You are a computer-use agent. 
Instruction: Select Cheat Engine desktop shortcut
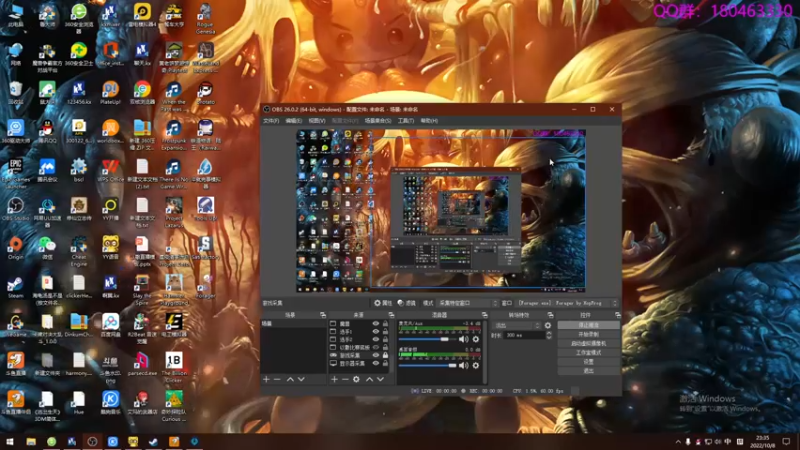tap(79, 251)
